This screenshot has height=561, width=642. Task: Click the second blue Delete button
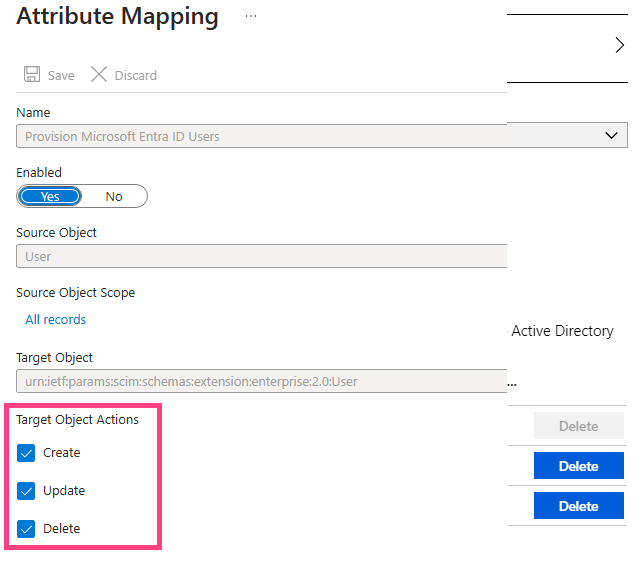pos(579,506)
